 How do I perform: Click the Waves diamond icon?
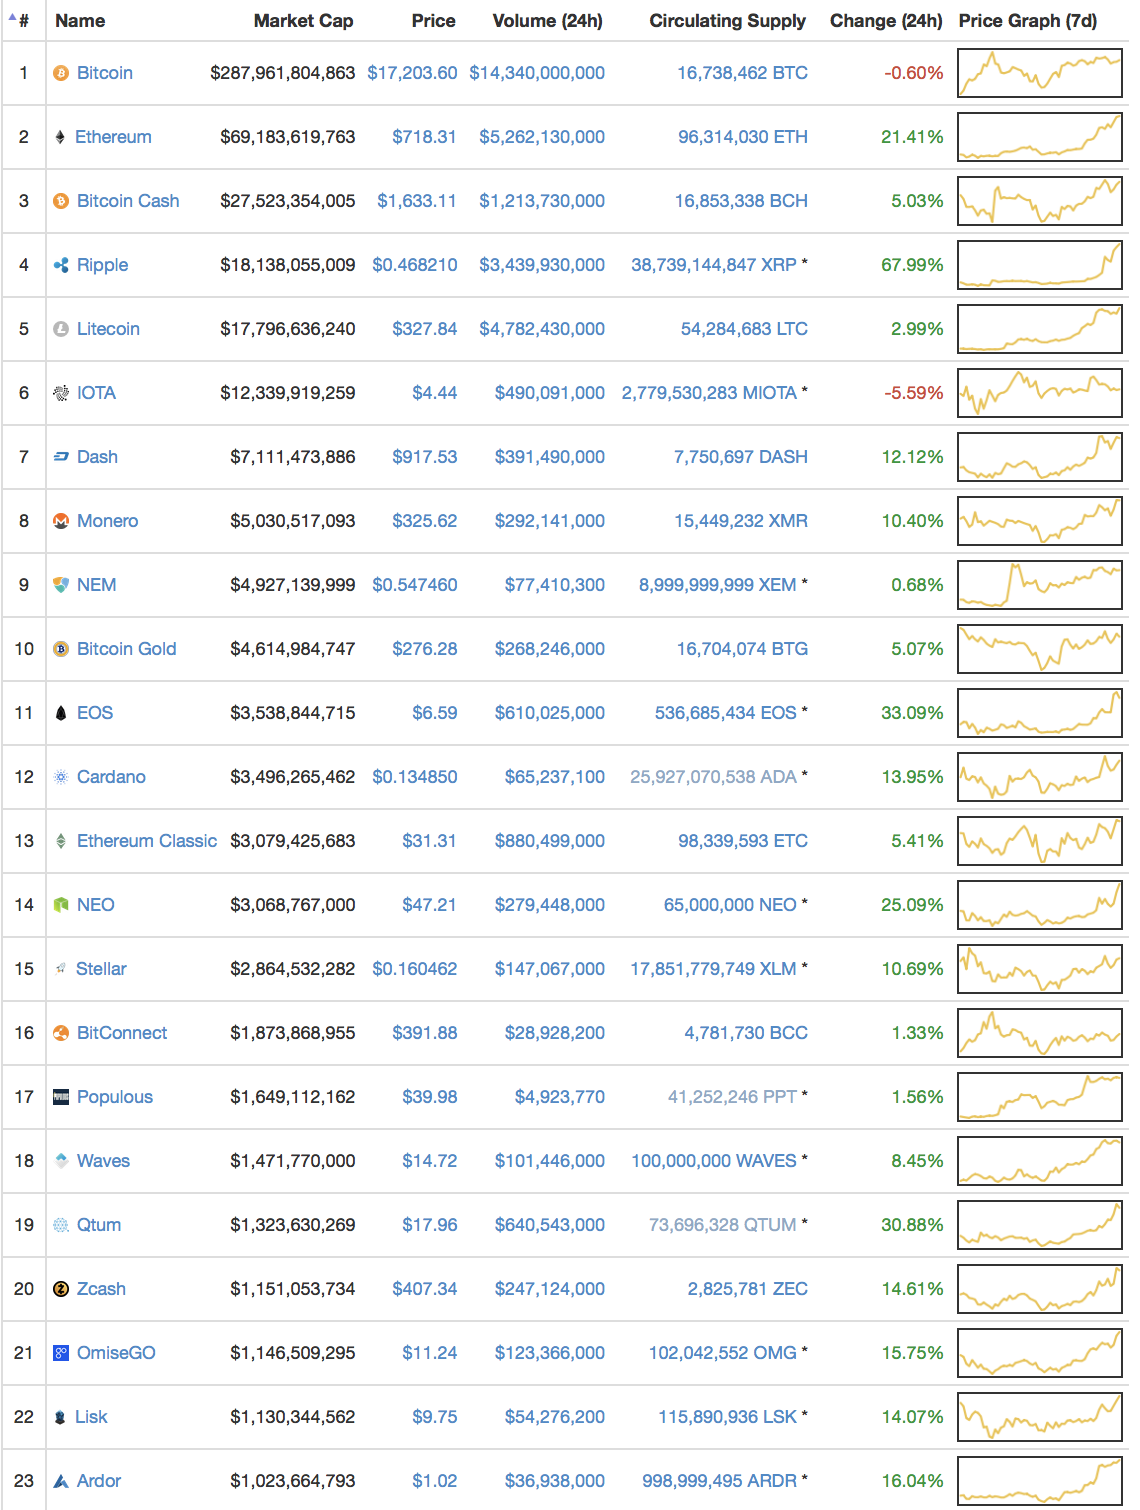pyautogui.click(x=61, y=1161)
